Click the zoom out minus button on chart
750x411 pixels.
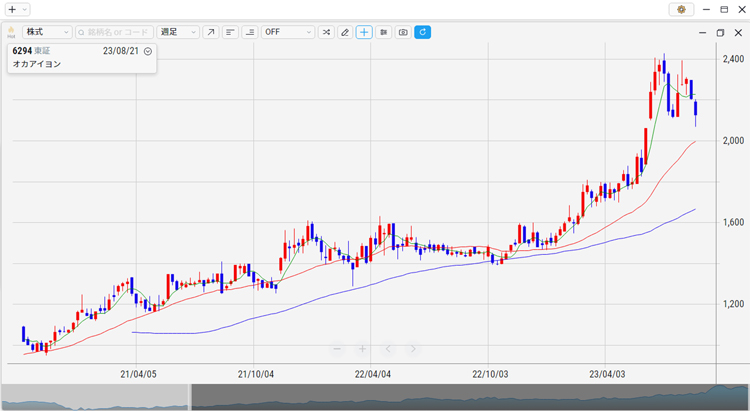tap(337, 349)
